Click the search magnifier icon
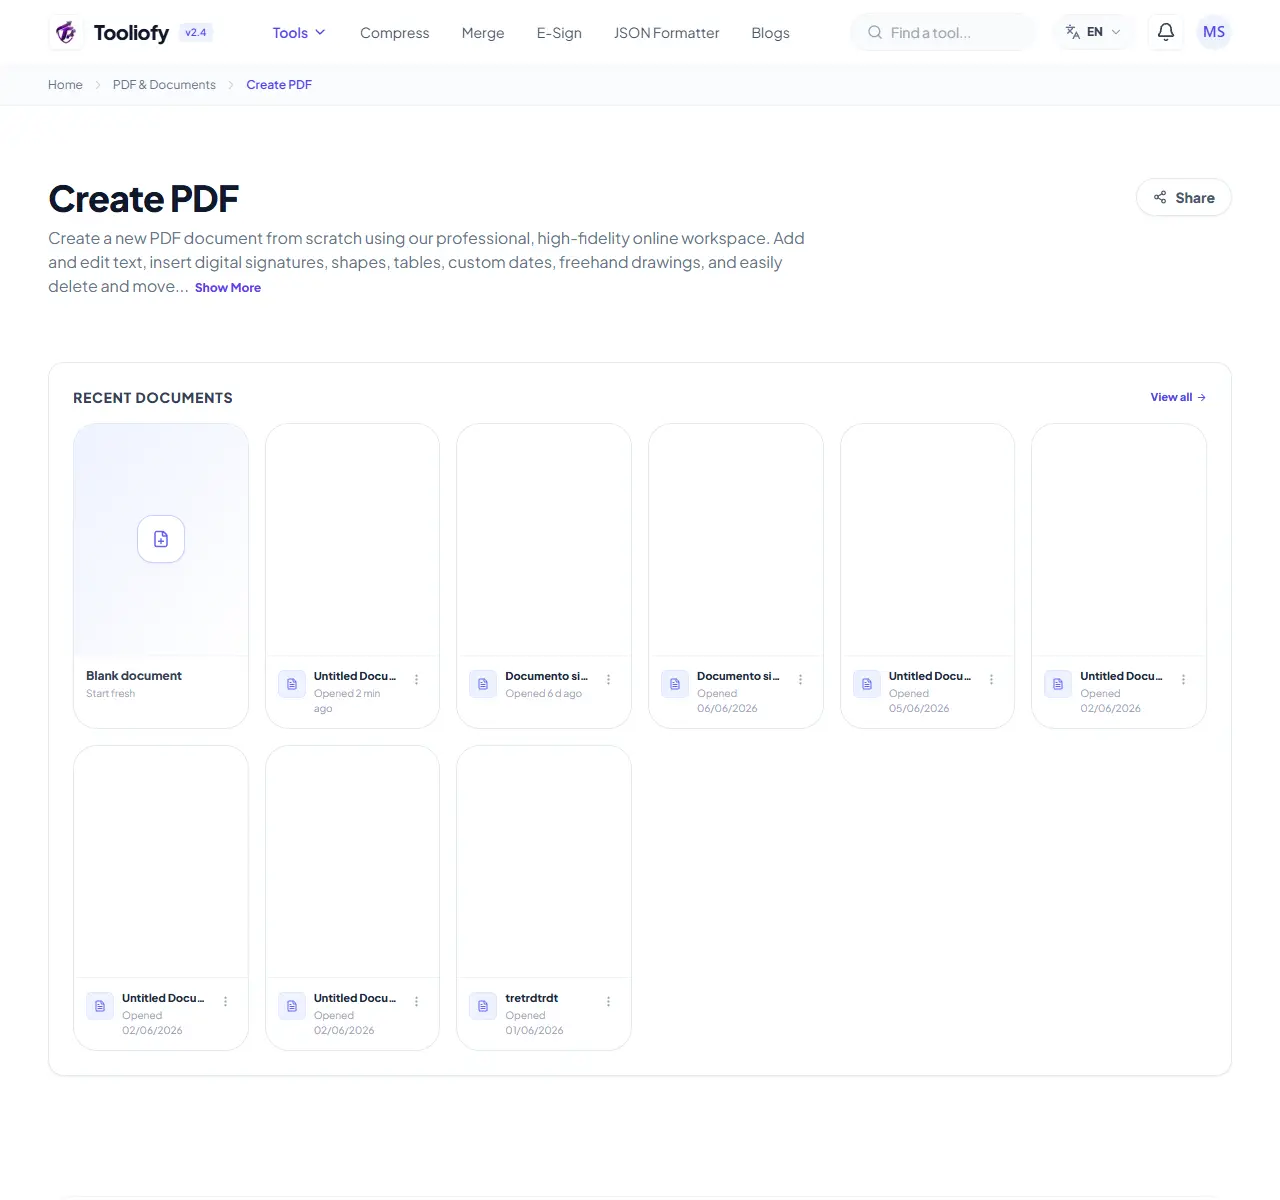The height and width of the screenshot is (1200, 1280). pos(875,33)
